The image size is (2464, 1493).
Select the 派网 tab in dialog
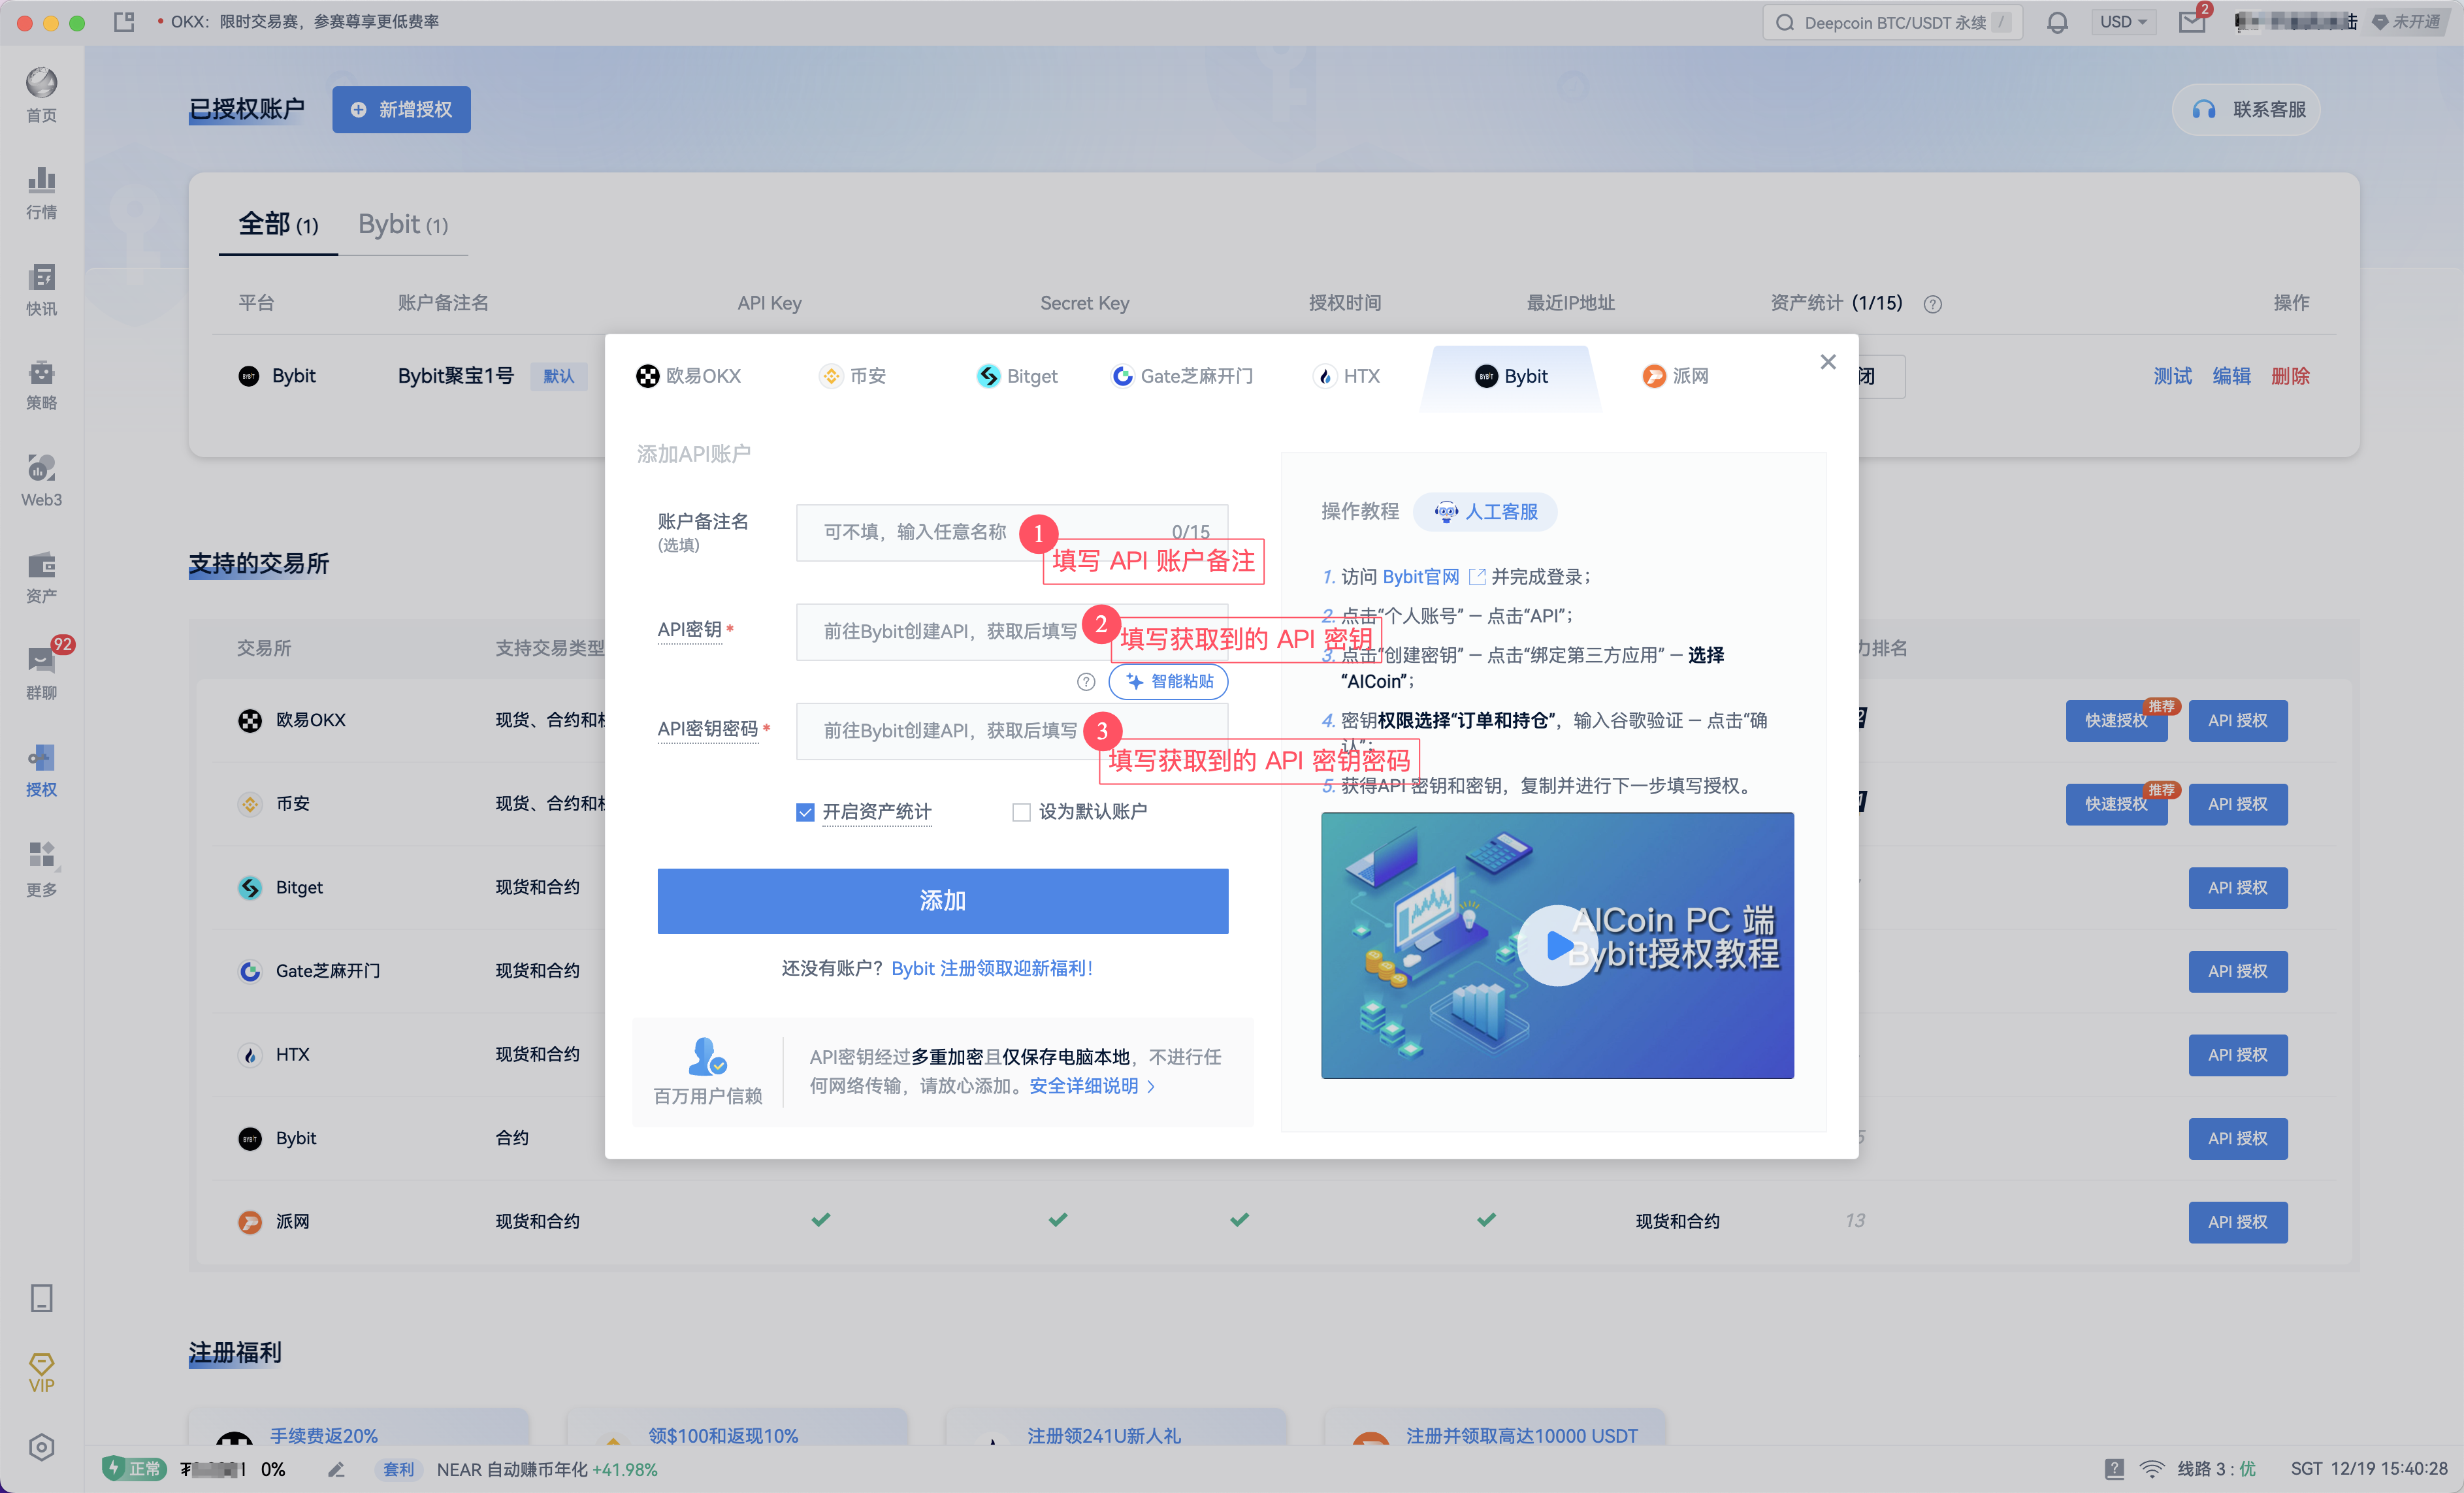[1675, 376]
